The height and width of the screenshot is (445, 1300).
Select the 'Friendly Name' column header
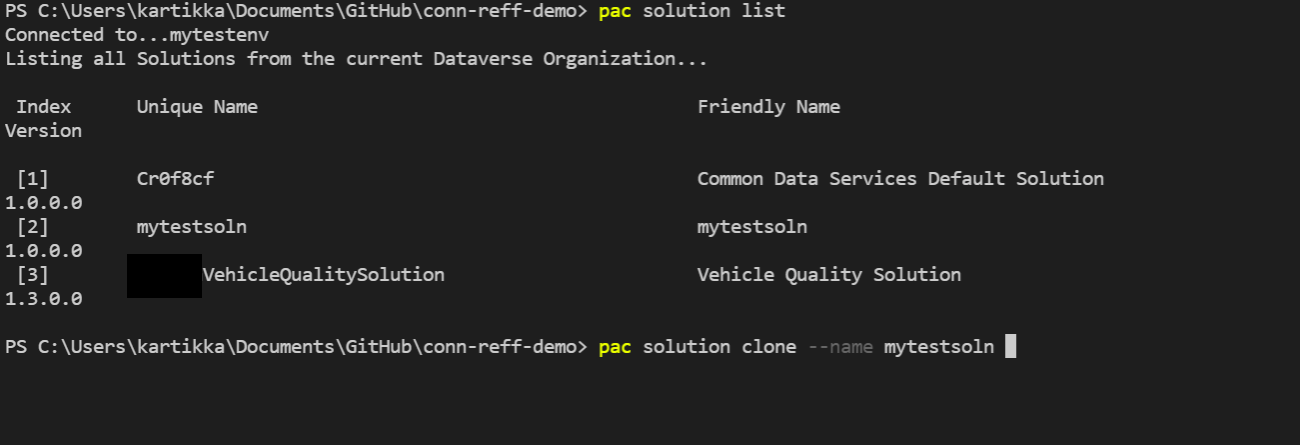(769, 107)
